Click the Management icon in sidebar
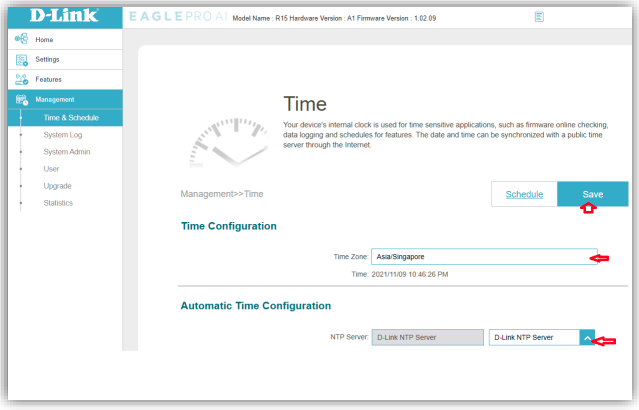Viewport: 639px width, 410px height. 19,99
